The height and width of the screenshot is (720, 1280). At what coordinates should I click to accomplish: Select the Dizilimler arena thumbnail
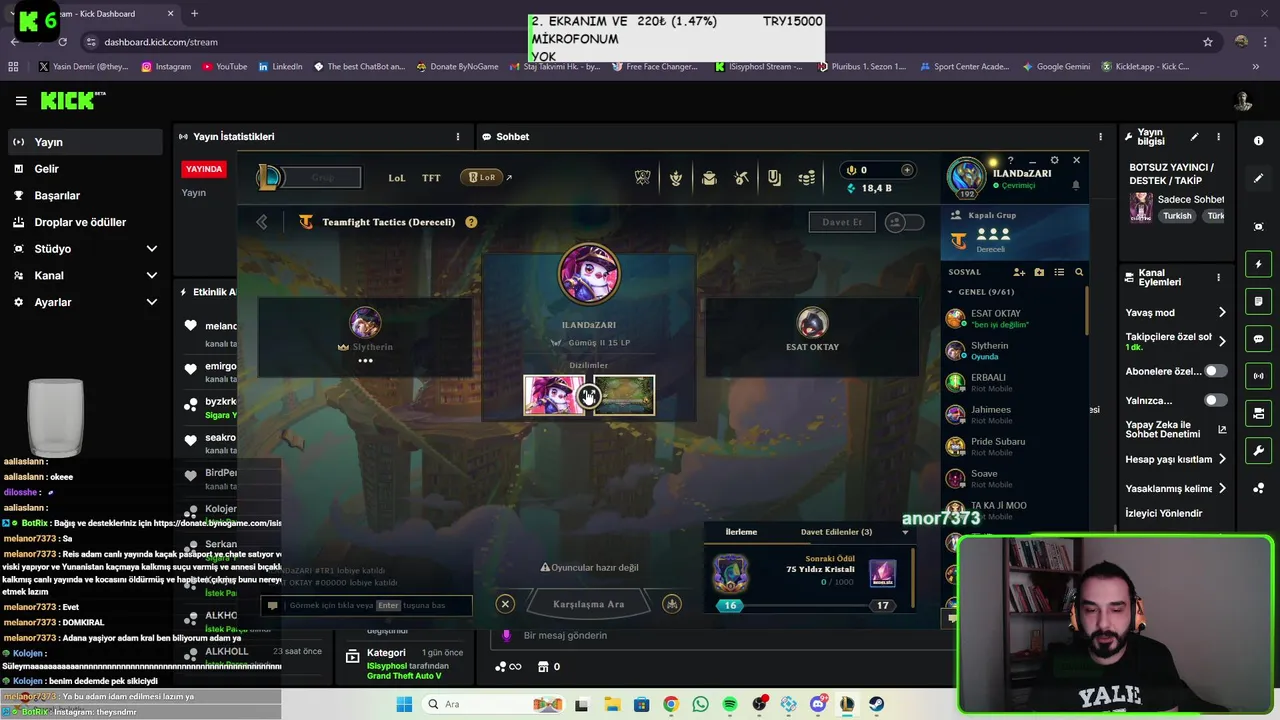point(623,396)
